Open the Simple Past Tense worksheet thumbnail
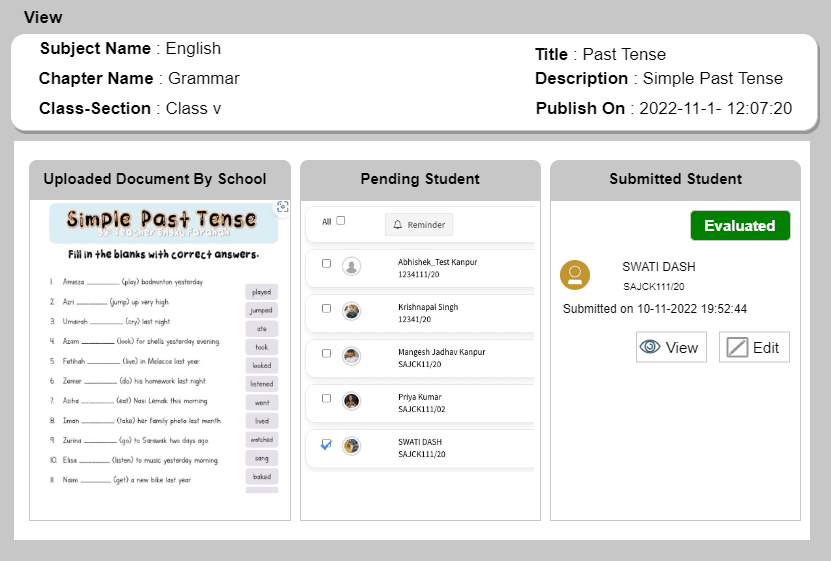Screen dimensions: 831x561 pos(163,348)
